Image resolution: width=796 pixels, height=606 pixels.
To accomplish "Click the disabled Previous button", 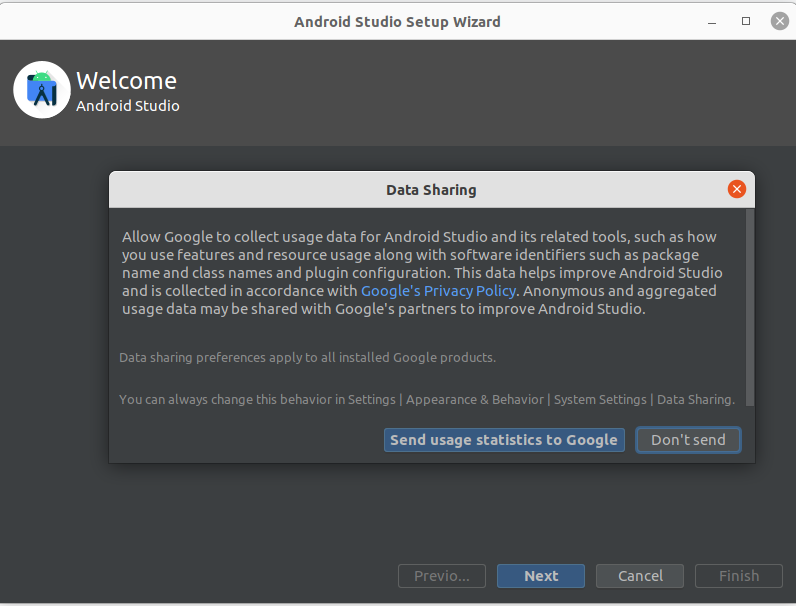I will click(441, 576).
